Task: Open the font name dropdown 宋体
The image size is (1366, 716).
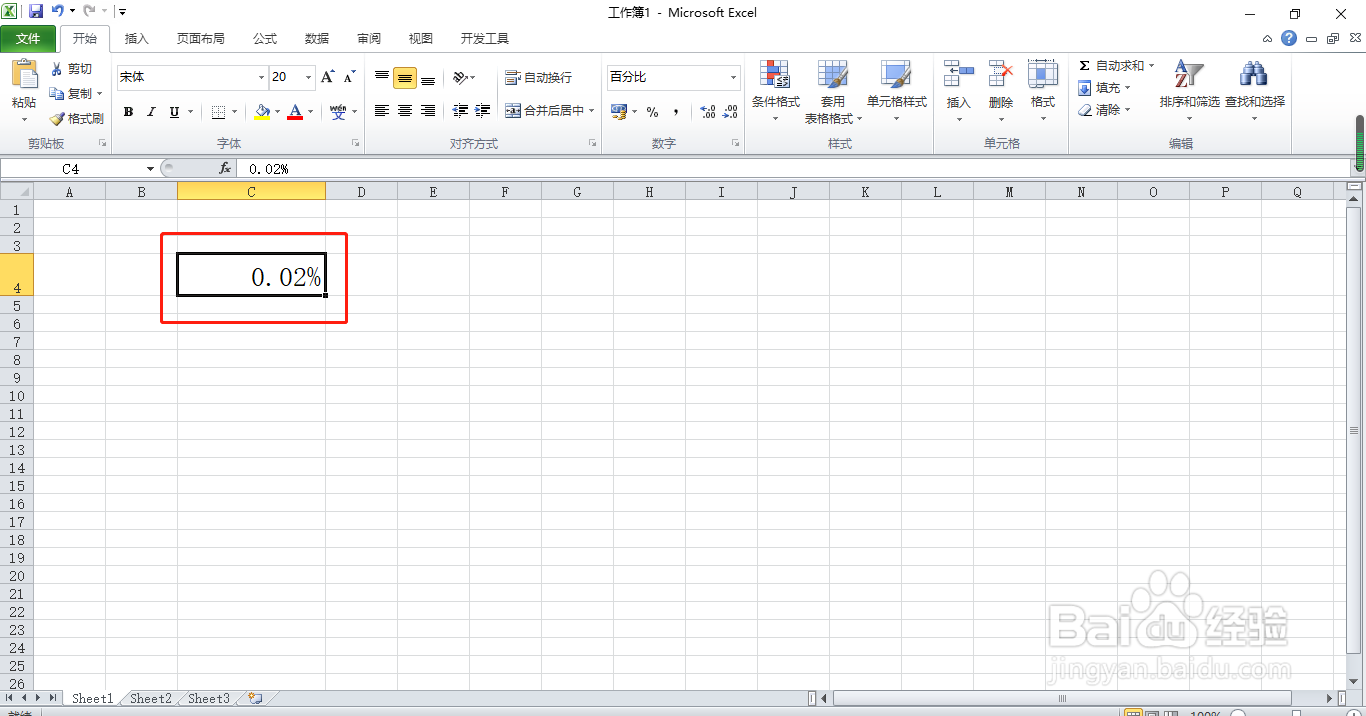Action: click(262, 77)
